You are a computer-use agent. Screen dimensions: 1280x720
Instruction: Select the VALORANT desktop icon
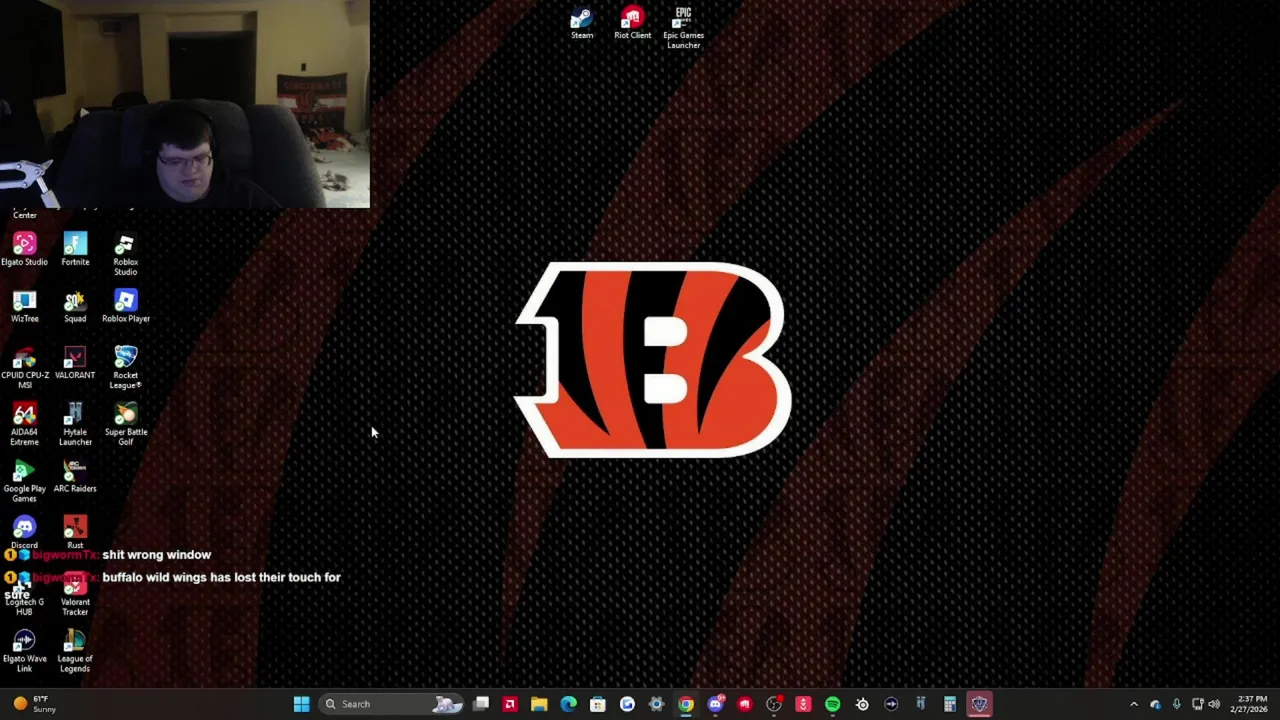pos(75,364)
